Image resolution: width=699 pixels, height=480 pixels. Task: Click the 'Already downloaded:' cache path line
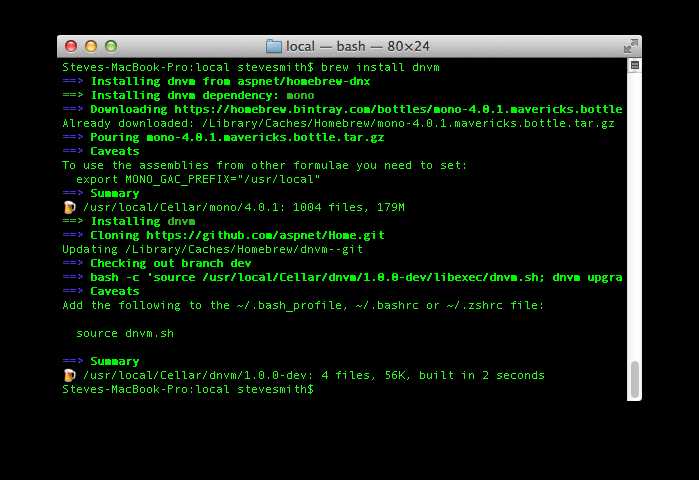pos(338,123)
